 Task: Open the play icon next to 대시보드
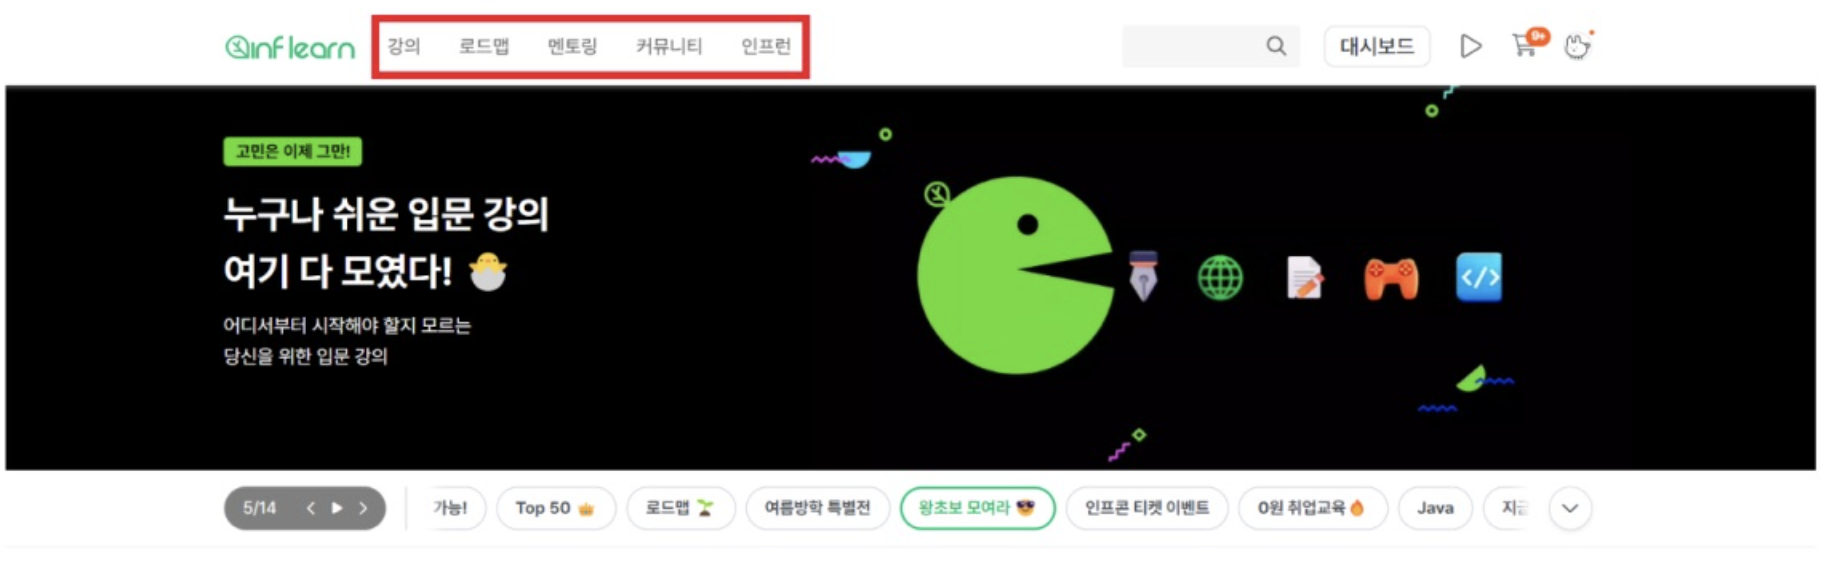click(1470, 46)
